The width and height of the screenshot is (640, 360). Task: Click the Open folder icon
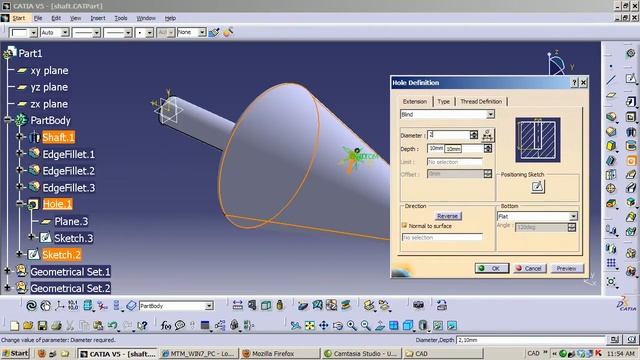point(28,325)
